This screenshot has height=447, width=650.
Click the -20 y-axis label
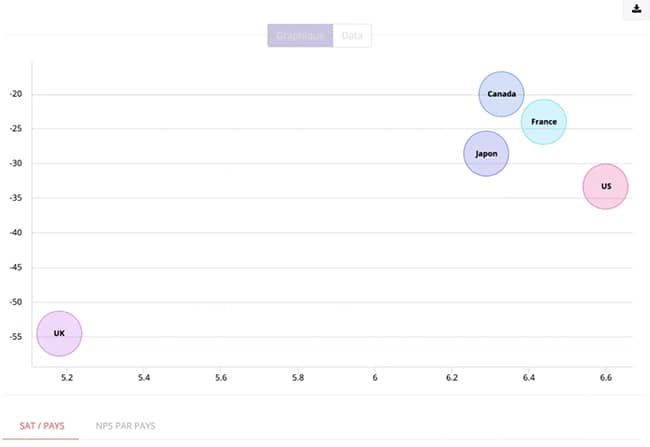coord(16,94)
